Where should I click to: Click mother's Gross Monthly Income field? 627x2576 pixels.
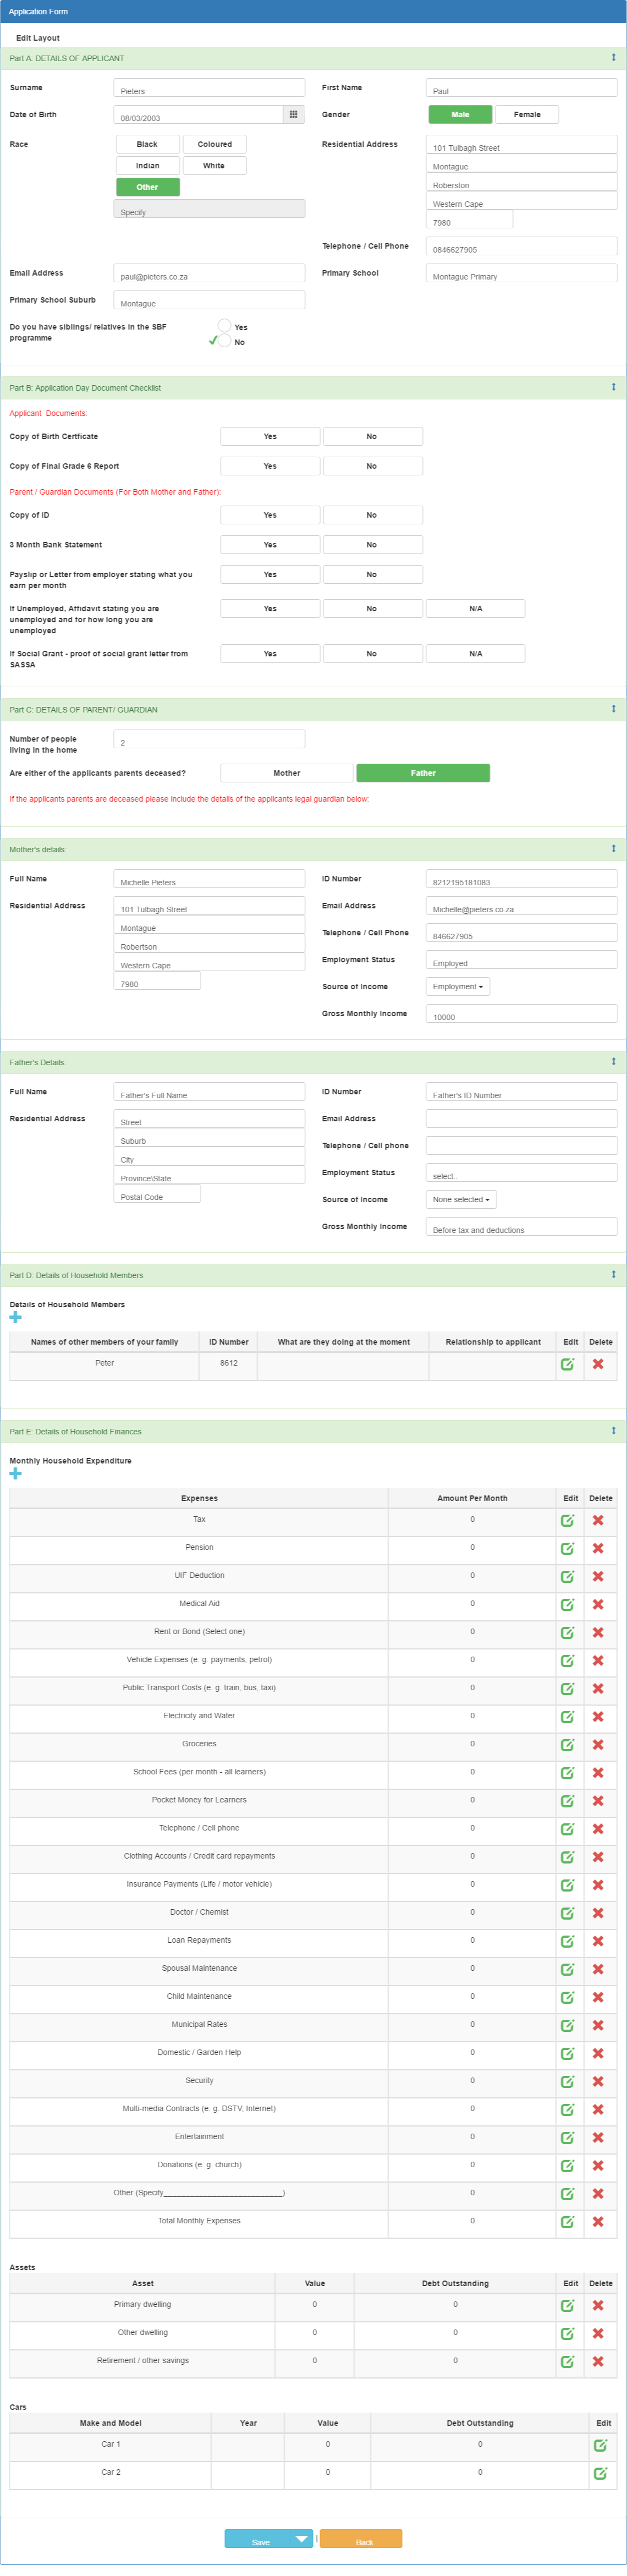[521, 1014]
